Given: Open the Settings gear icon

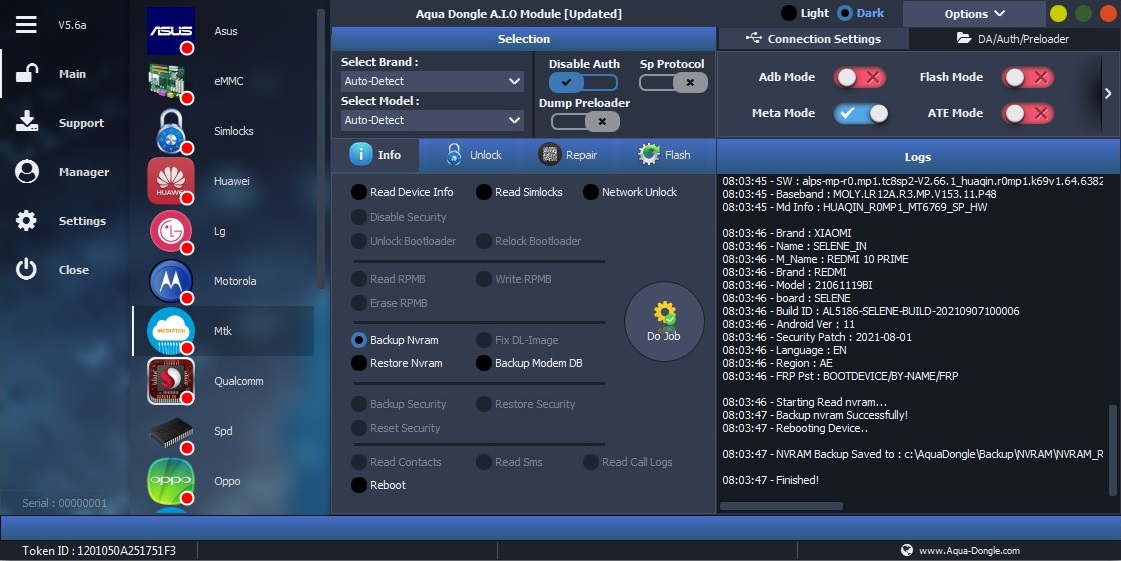Looking at the screenshot, I should [26, 220].
